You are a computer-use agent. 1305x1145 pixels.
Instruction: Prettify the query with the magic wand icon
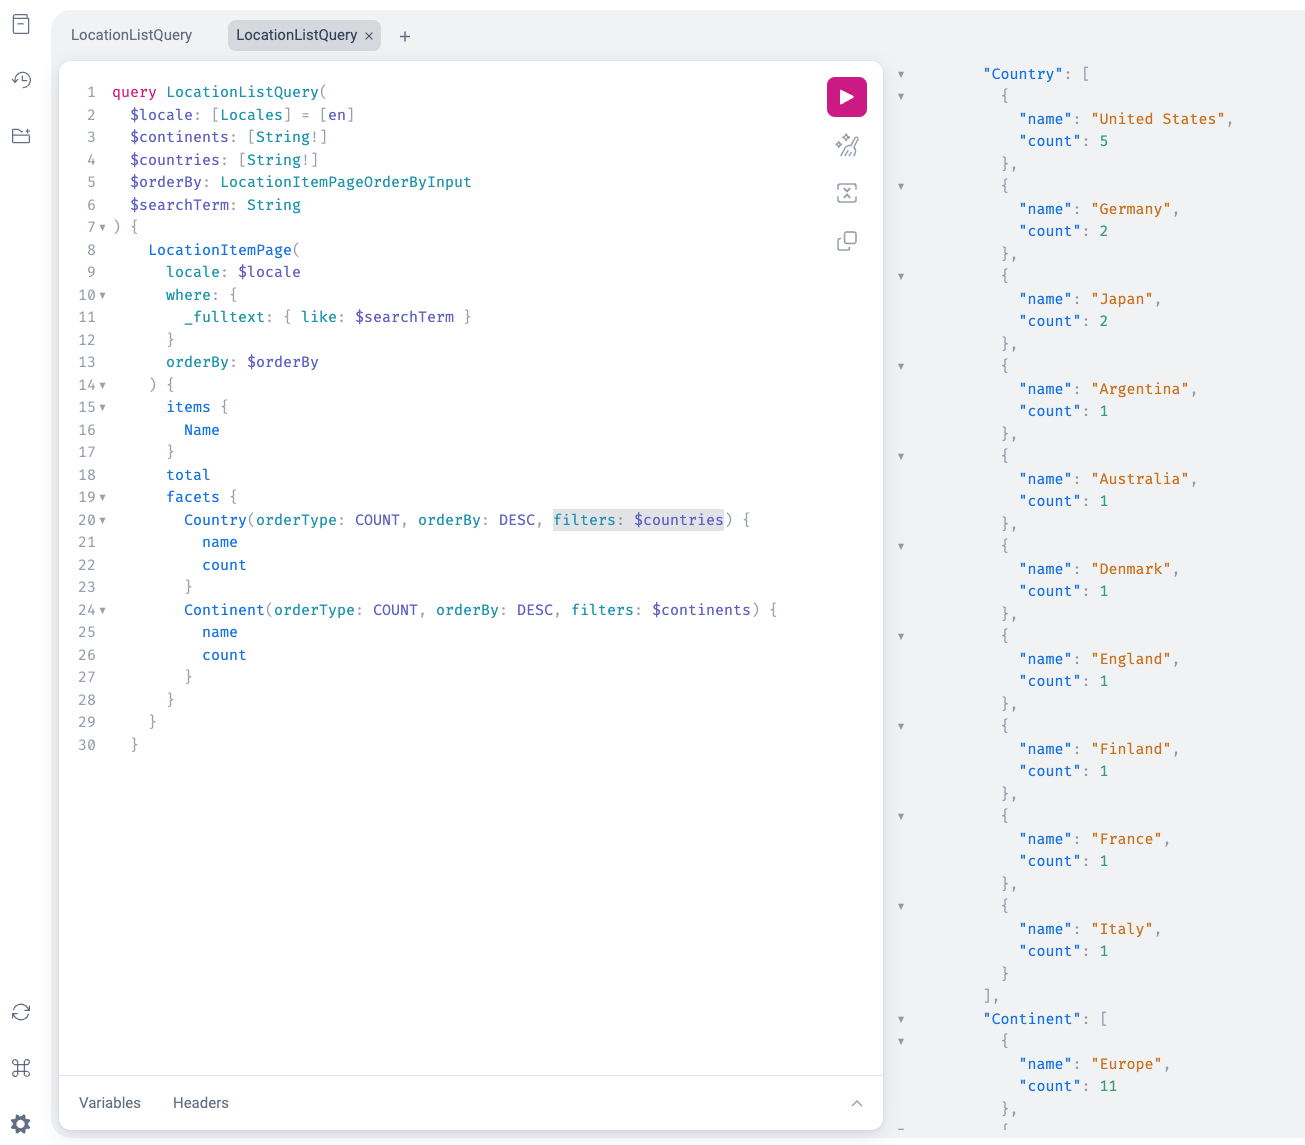846,146
